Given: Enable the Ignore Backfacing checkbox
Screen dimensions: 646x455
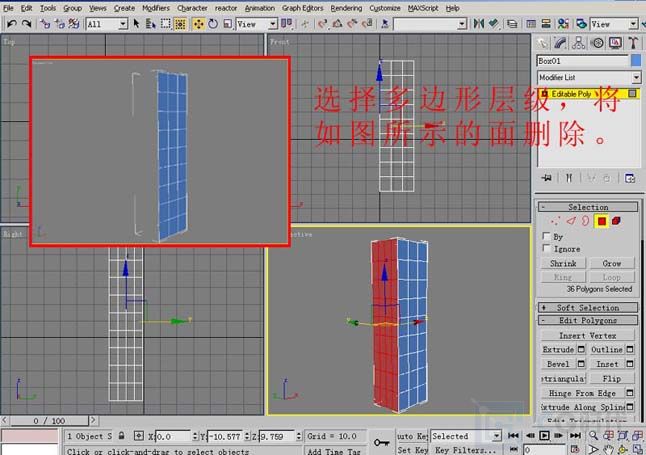Looking at the screenshot, I should click(x=546, y=248).
